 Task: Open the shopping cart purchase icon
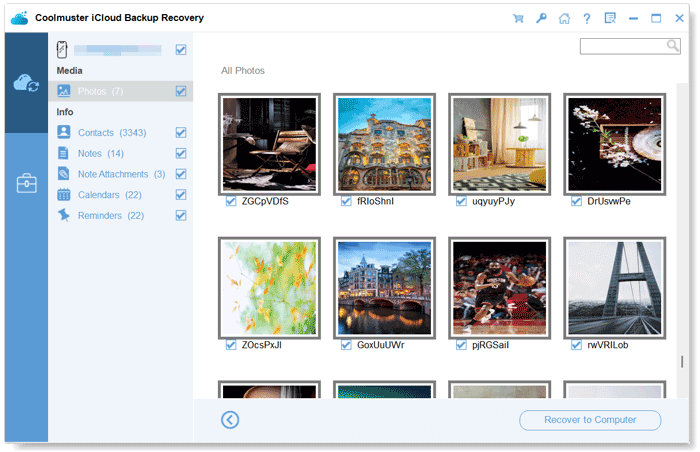click(x=518, y=18)
